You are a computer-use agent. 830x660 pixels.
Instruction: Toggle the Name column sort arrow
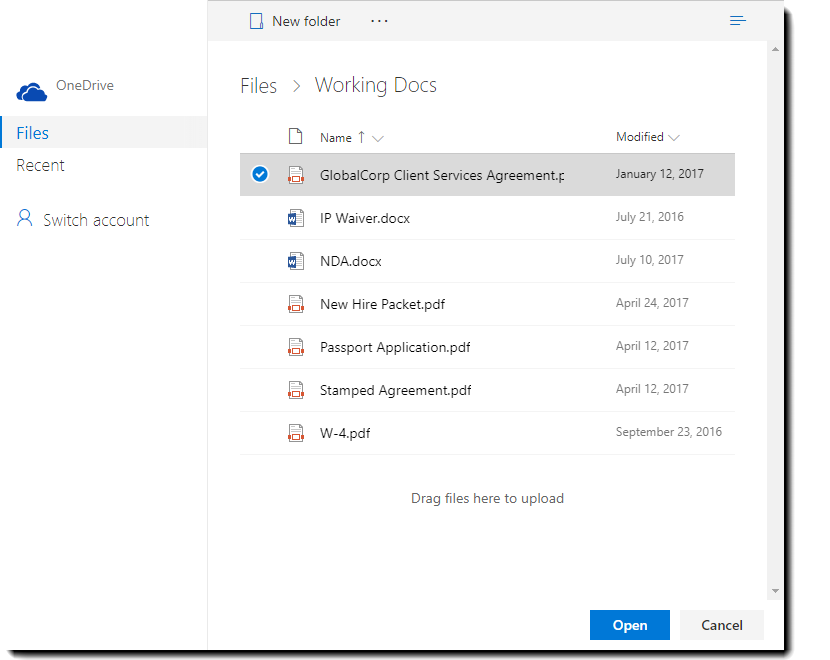pyautogui.click(x=364, y=137)
